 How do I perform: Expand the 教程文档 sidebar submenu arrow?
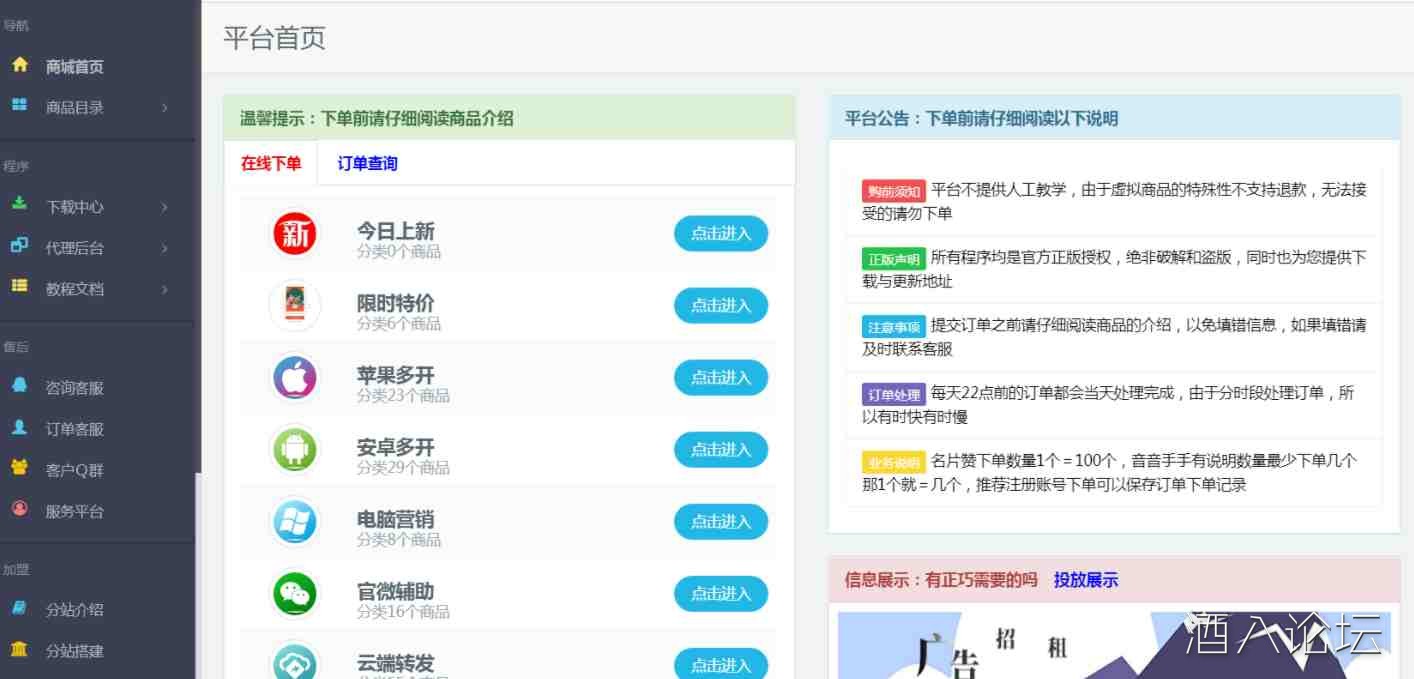click(165, 289)
